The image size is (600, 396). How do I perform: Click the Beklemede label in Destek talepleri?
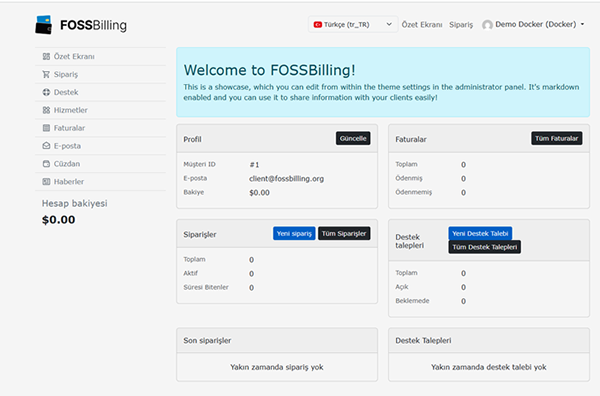click(x=412, y=301)
